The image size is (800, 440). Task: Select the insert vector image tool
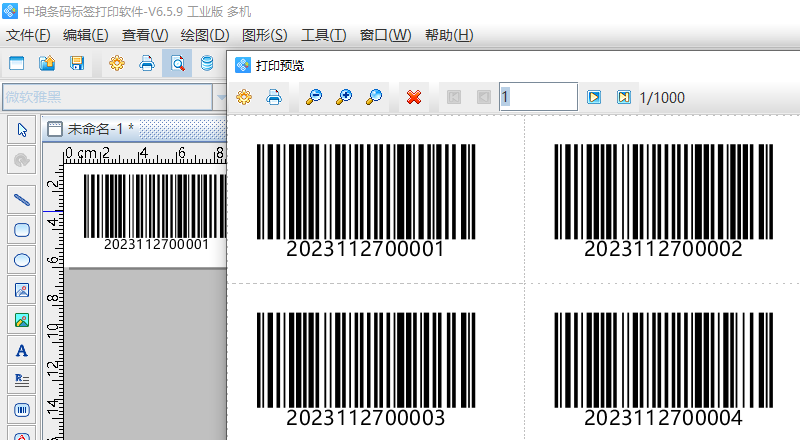tap(21, 290)
